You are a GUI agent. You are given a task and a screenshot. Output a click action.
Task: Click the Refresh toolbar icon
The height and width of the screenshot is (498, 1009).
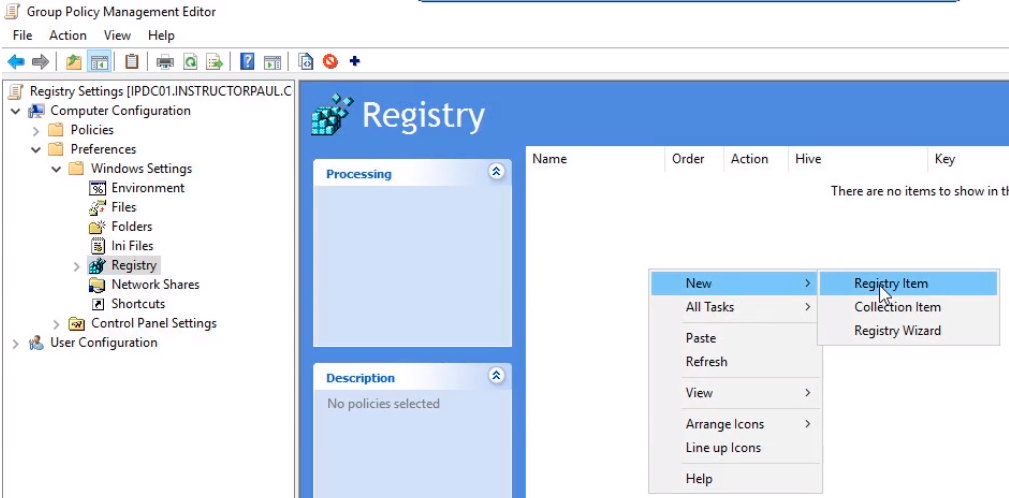[x=190, y=62]
